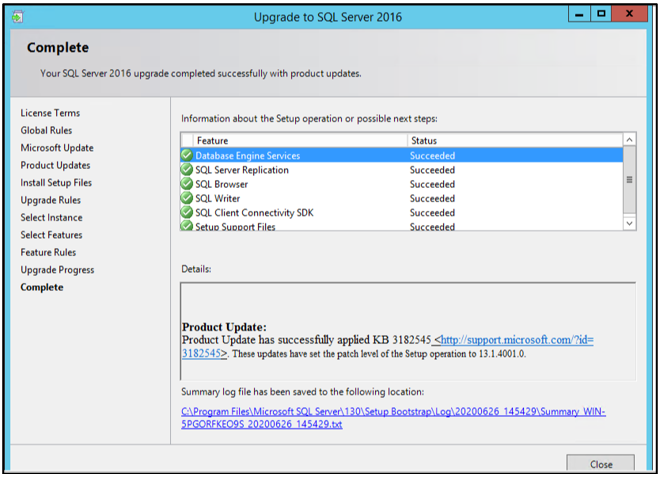Select the Product Updates step in sidebar
The height and width of the screenshot is (477, 662).
55,165
